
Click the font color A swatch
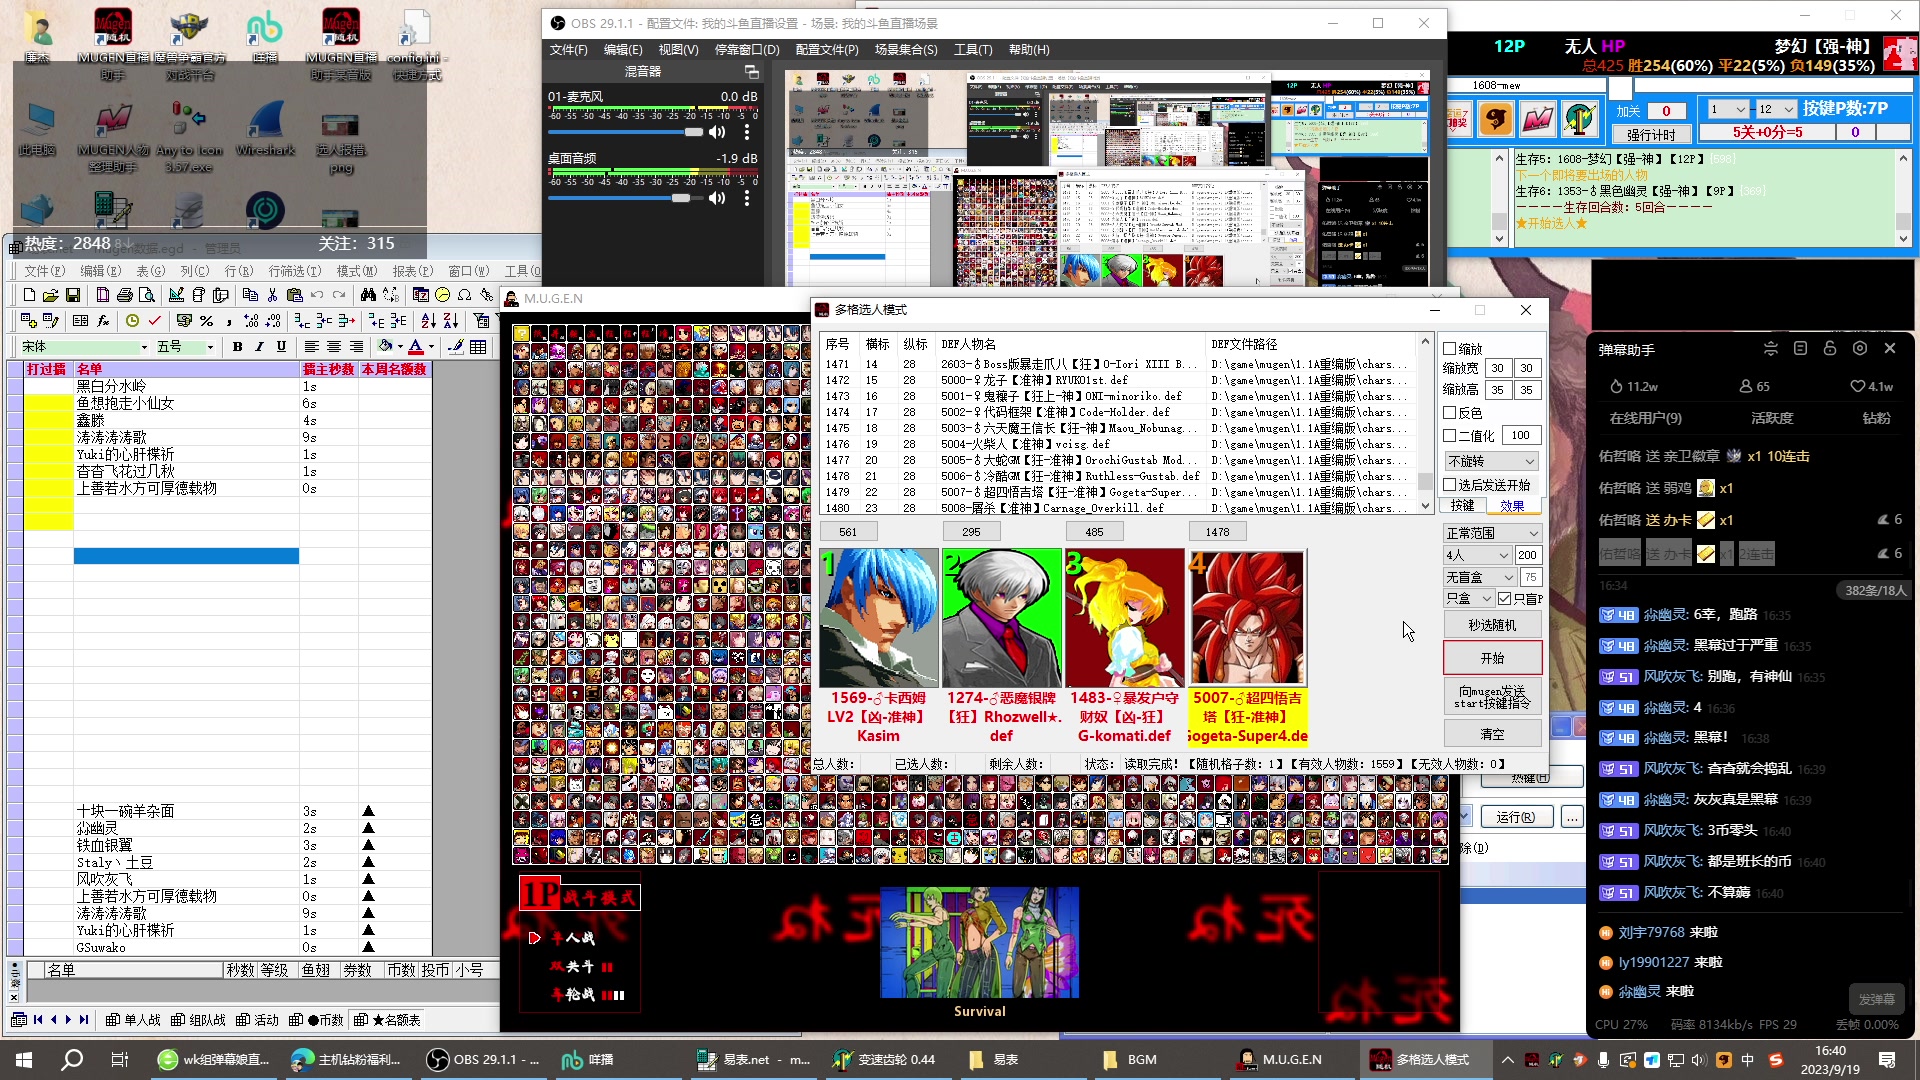pos(416,347)
